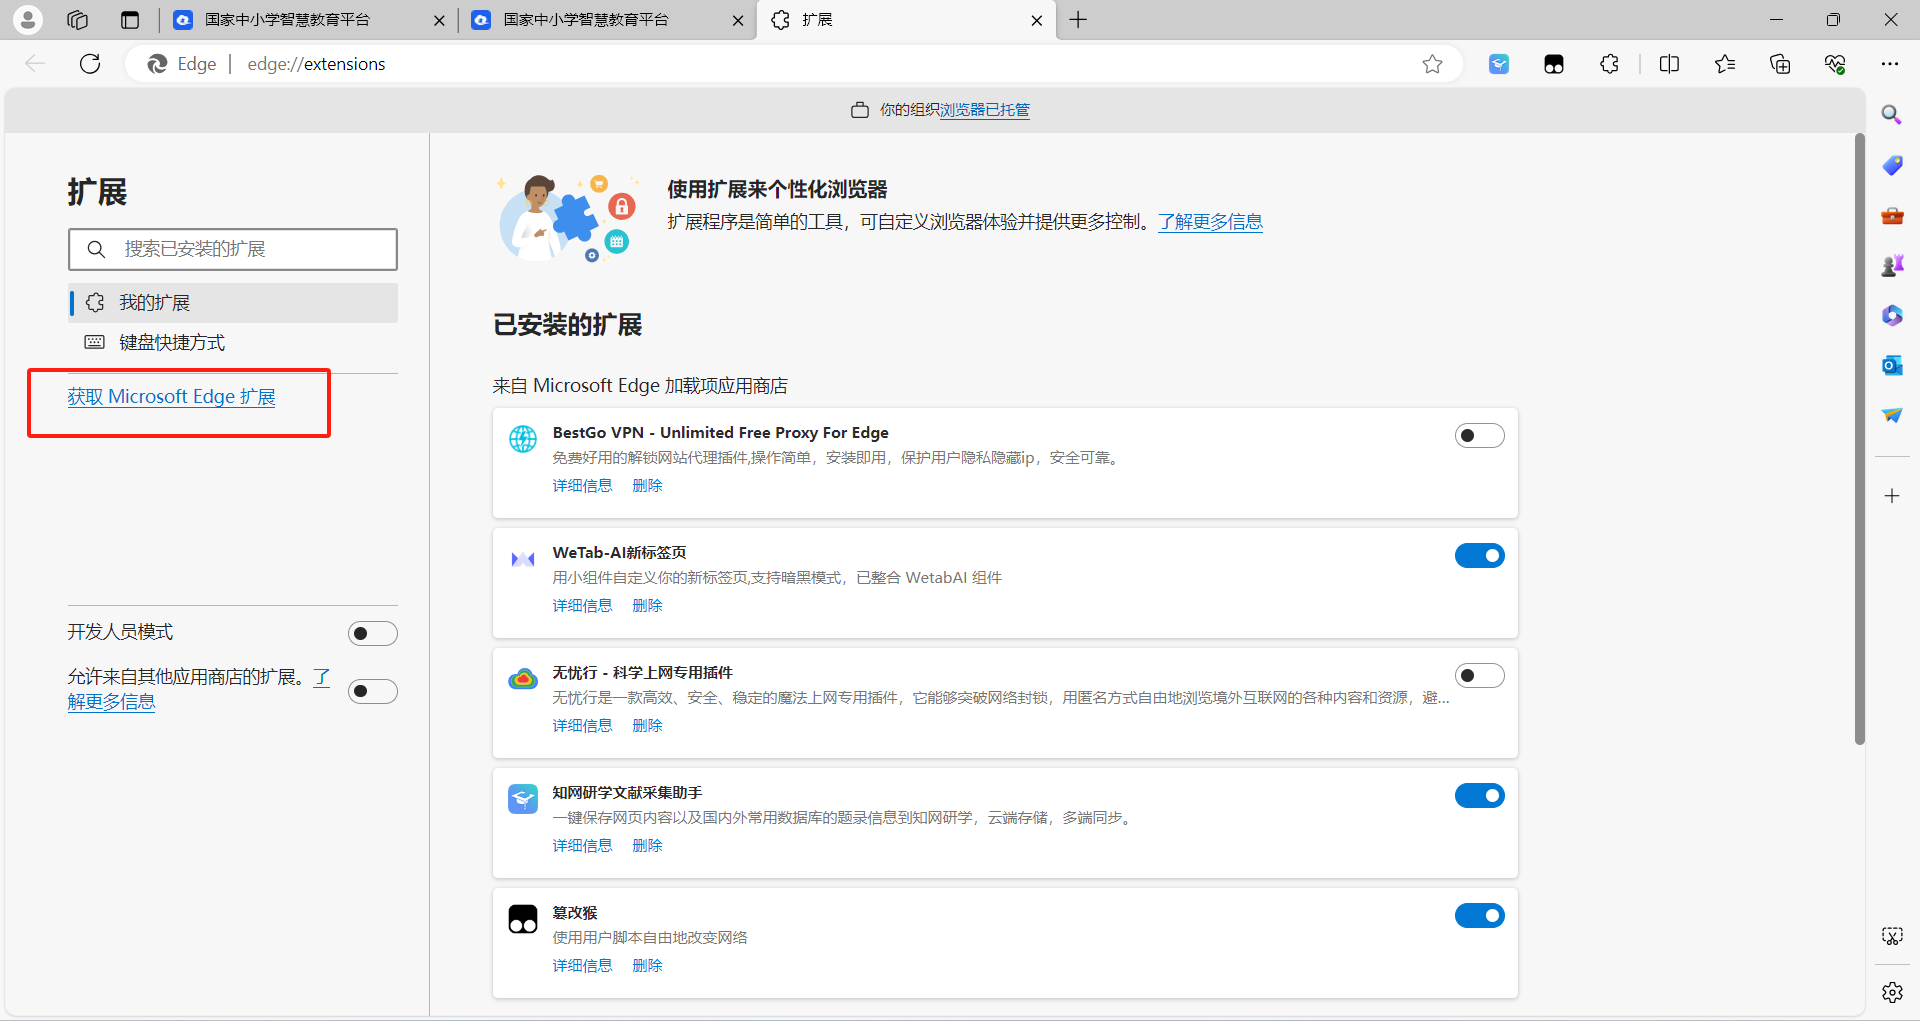Open sidebar Shopping tag icon
1920x1021 pixels.
click(1892, 165)
